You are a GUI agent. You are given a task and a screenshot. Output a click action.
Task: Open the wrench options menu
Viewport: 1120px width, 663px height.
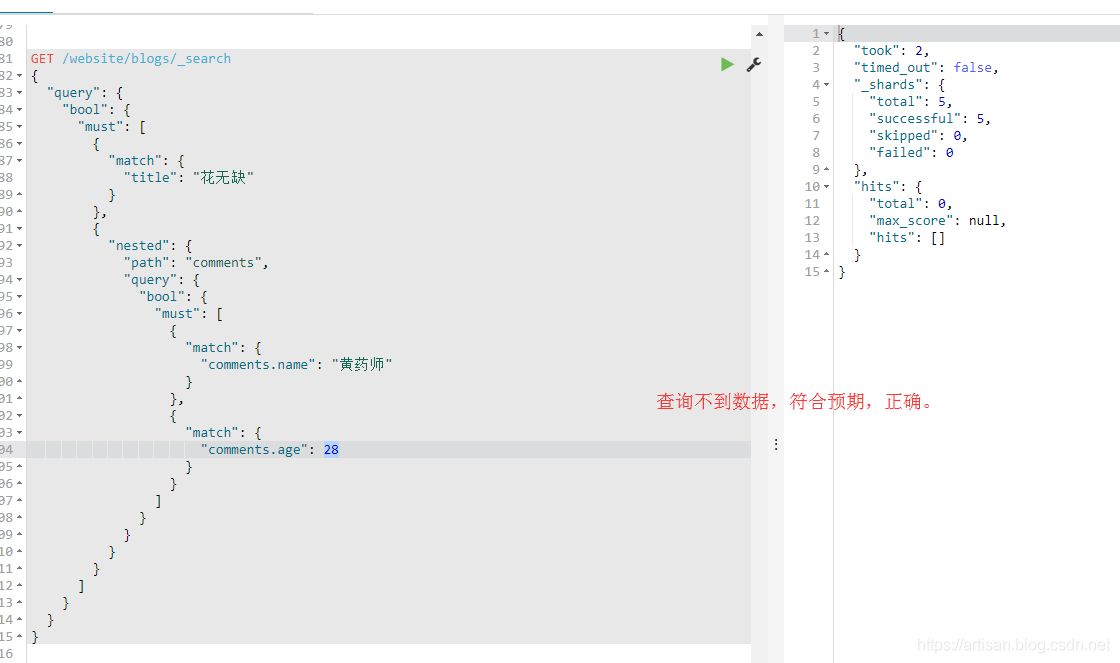pyautogui.click(x=754, y=64)
